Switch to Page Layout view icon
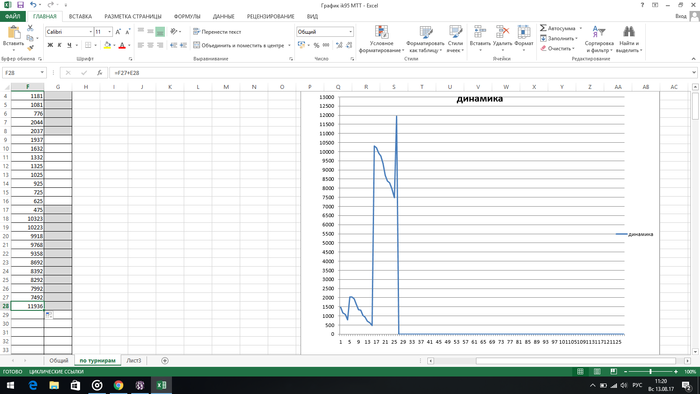The height and width of the screenshot is (394, 700). [597, 371]
